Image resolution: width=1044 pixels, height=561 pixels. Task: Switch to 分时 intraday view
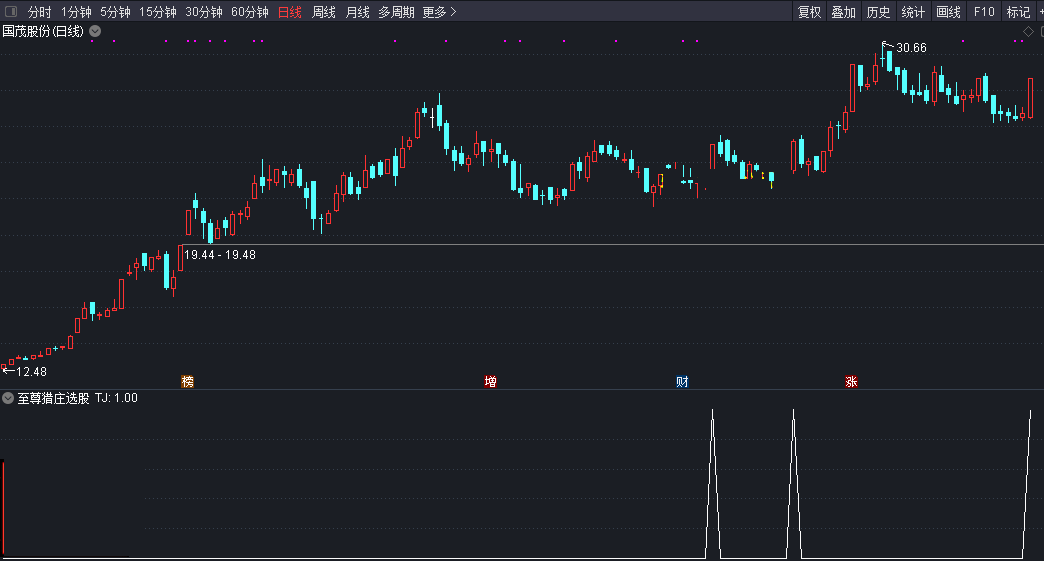39,12
